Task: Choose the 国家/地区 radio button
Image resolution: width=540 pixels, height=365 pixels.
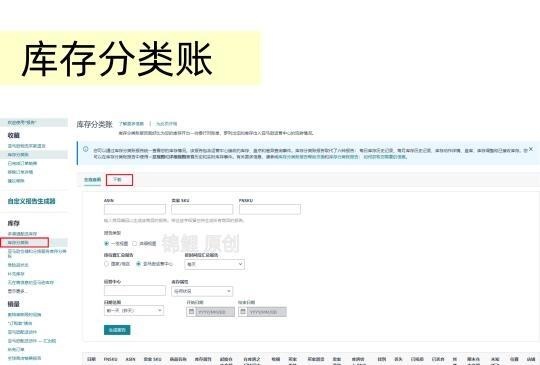Action: coord(106,264)
